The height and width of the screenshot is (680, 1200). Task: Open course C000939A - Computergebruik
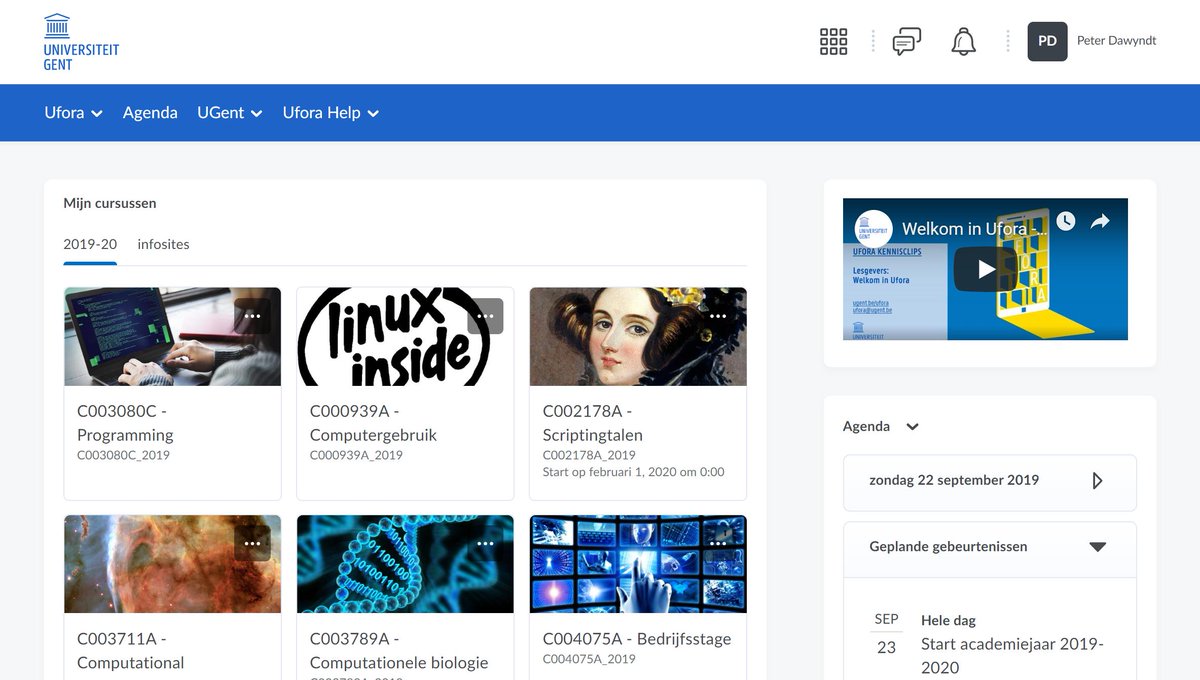point(373,423)
